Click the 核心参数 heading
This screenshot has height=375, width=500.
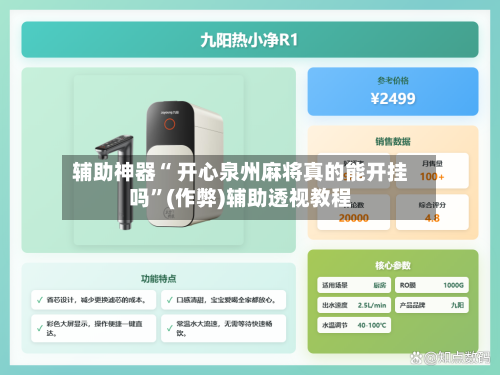pyautogui.click(x=393, y=265)
